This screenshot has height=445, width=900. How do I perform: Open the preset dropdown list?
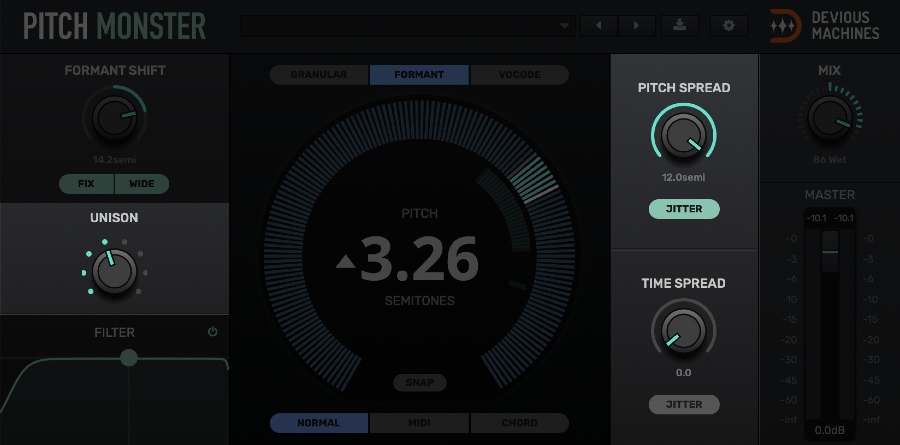click(x=565, y=25)
